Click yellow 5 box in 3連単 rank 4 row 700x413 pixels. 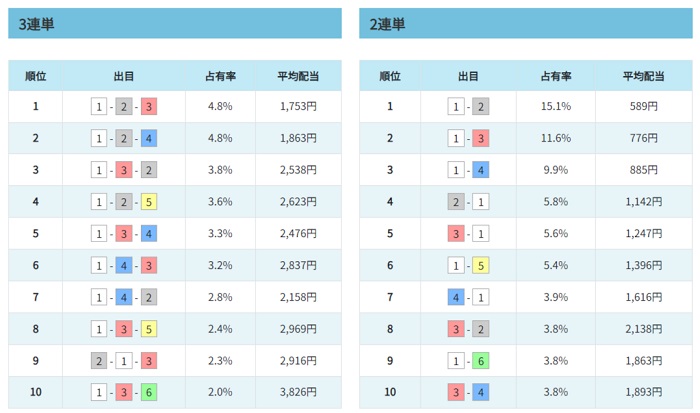(148, 202)
